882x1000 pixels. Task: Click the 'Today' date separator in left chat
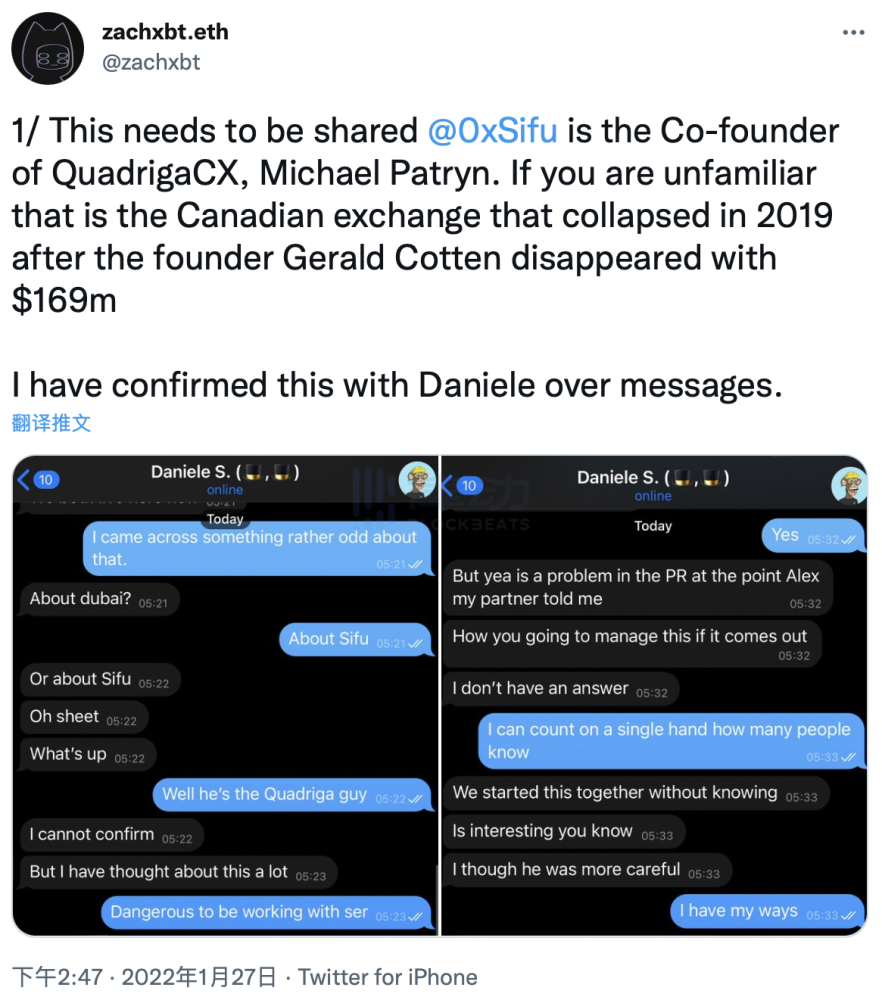click(x=225, y=519)
